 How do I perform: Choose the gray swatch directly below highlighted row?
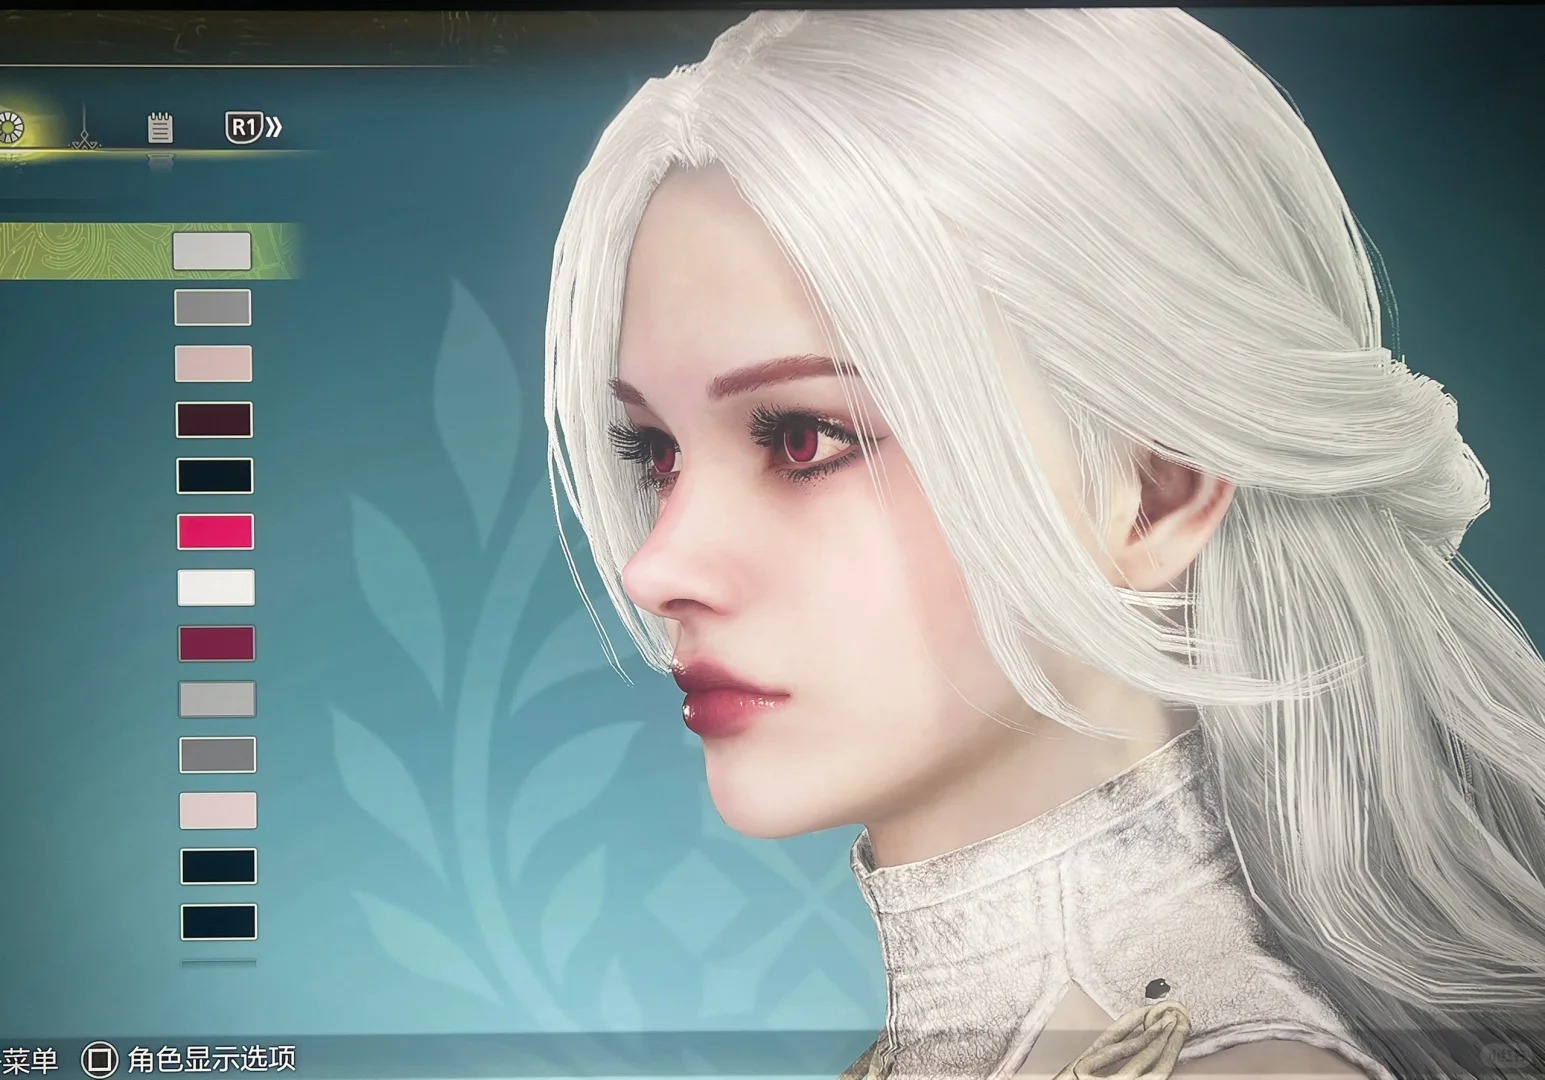[x=213, y=307]
